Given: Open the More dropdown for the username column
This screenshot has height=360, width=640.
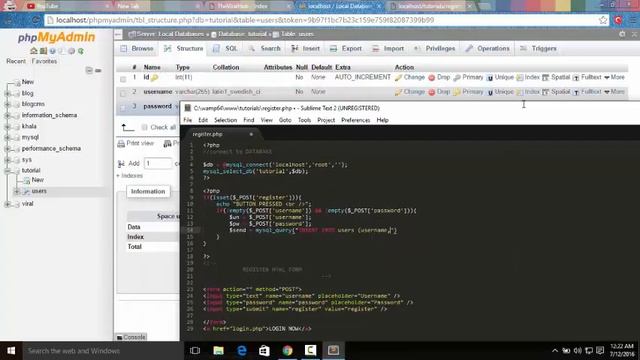Looking at the screenshot, I should 614,92.
